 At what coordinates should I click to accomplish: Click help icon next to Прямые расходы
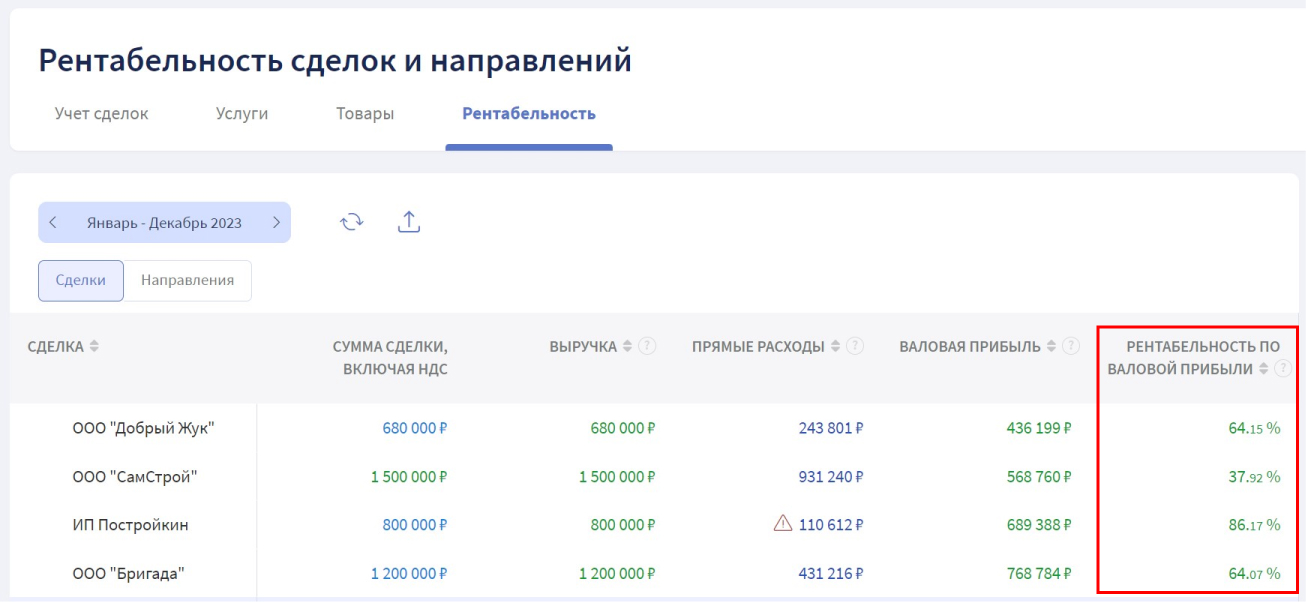click(855, 346)
